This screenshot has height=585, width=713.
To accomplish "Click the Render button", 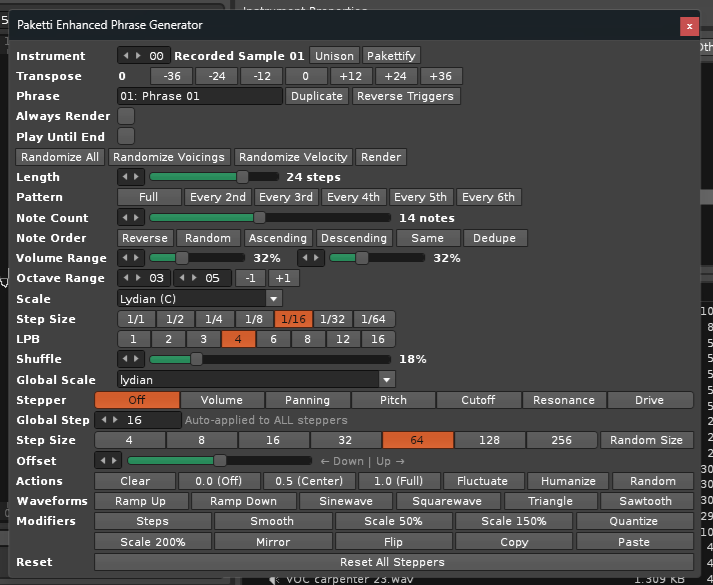I will point(381,157).
